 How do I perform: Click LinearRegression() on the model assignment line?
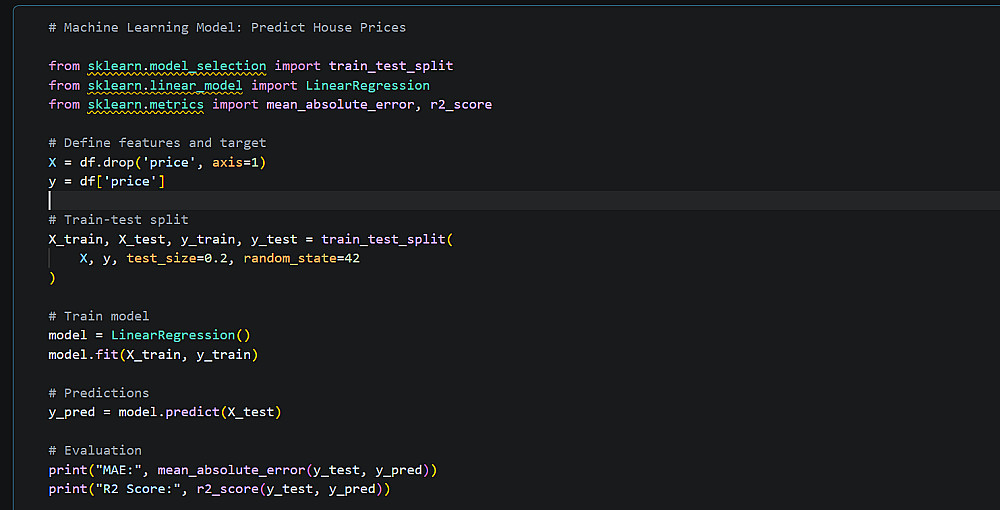180,335
